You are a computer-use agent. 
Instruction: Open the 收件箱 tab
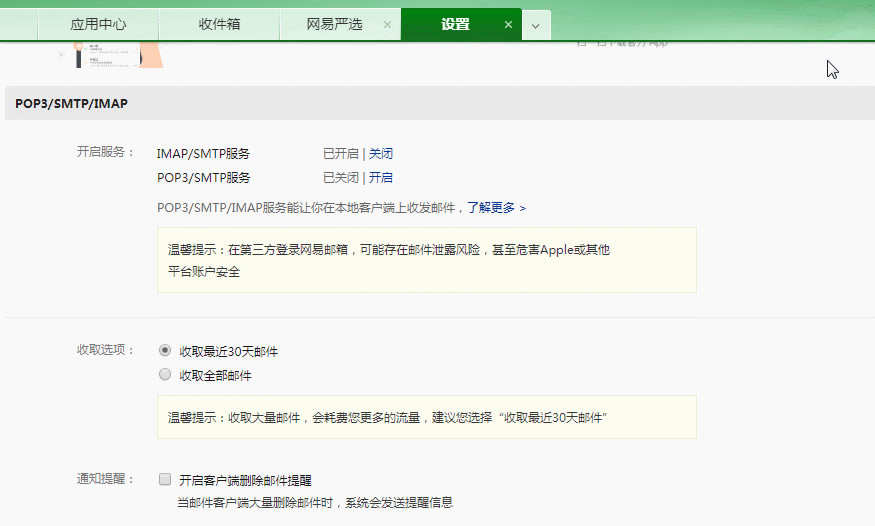[x=219, y=24]
